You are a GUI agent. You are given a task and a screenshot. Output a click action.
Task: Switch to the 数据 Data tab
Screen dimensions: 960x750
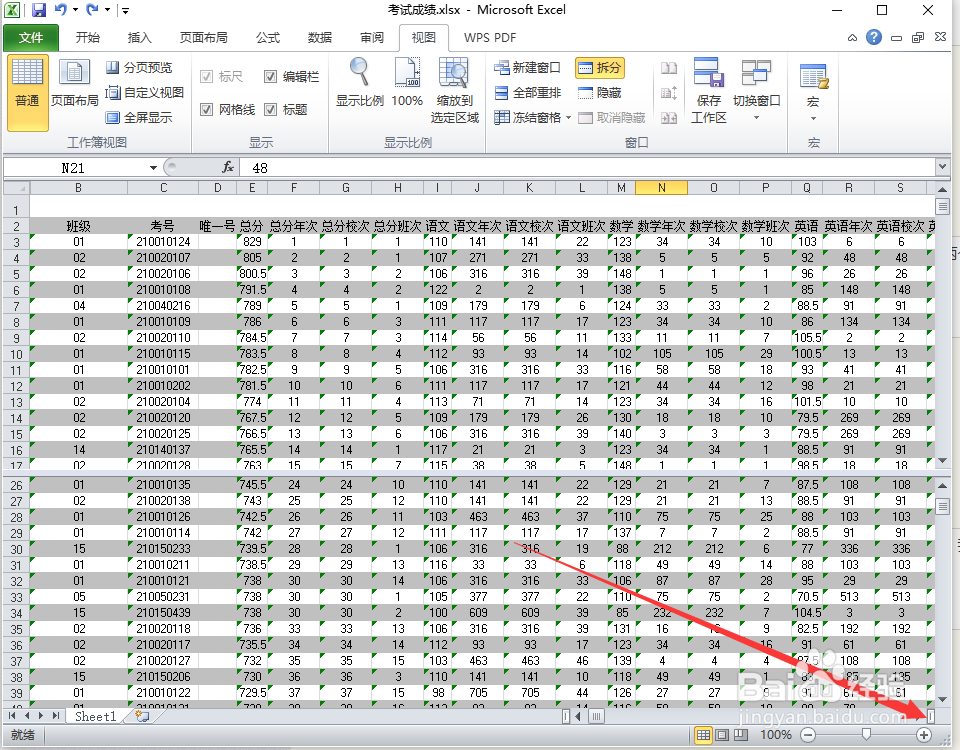320,37
